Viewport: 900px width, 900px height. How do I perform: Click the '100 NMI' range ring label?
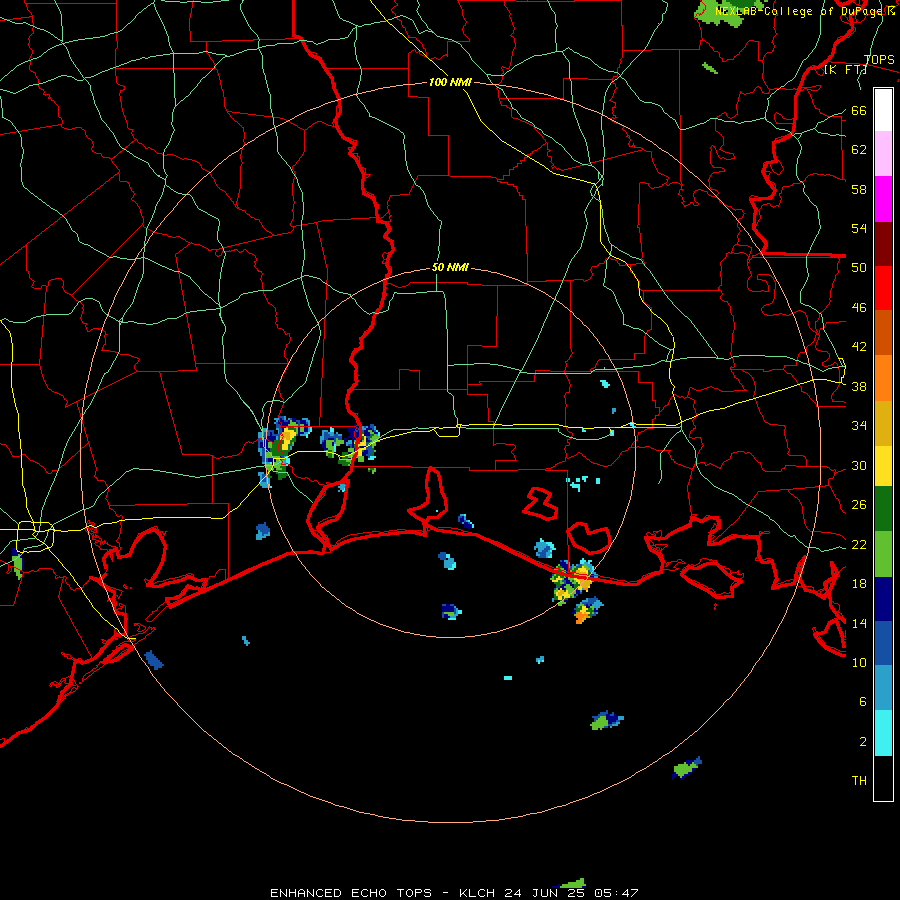pyautogui.click(x=450, y=82)
